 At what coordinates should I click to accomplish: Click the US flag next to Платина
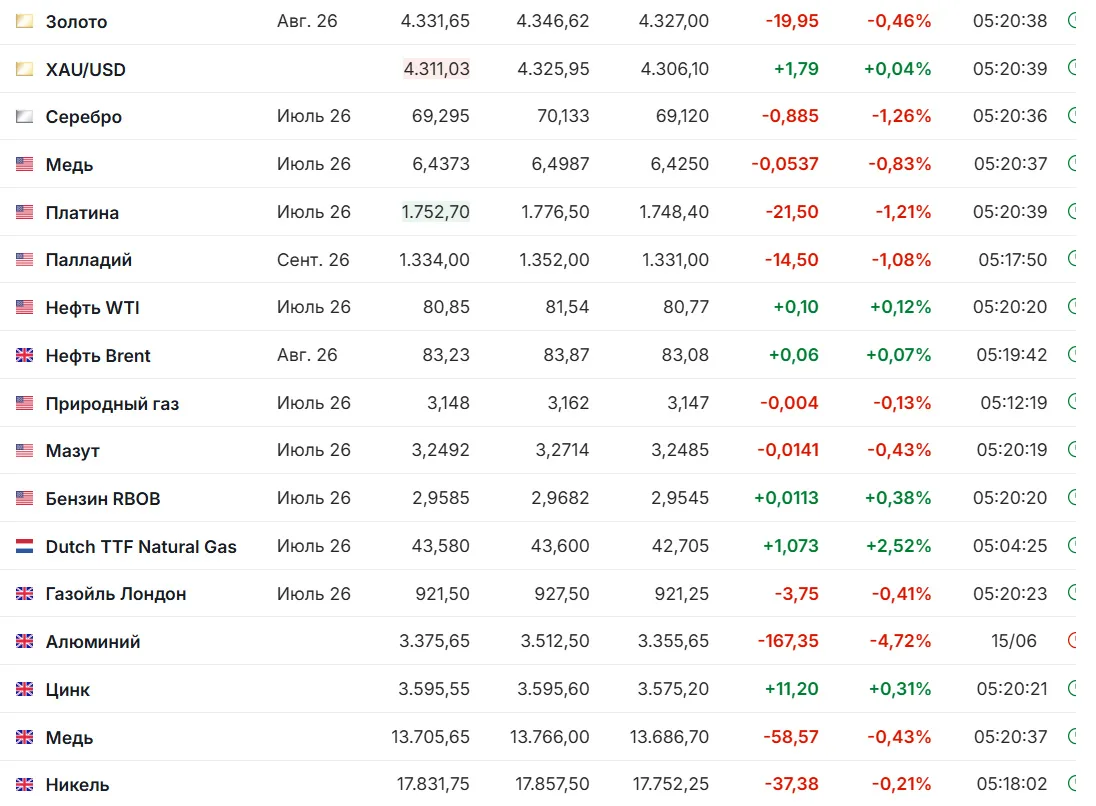pos(24,212)
